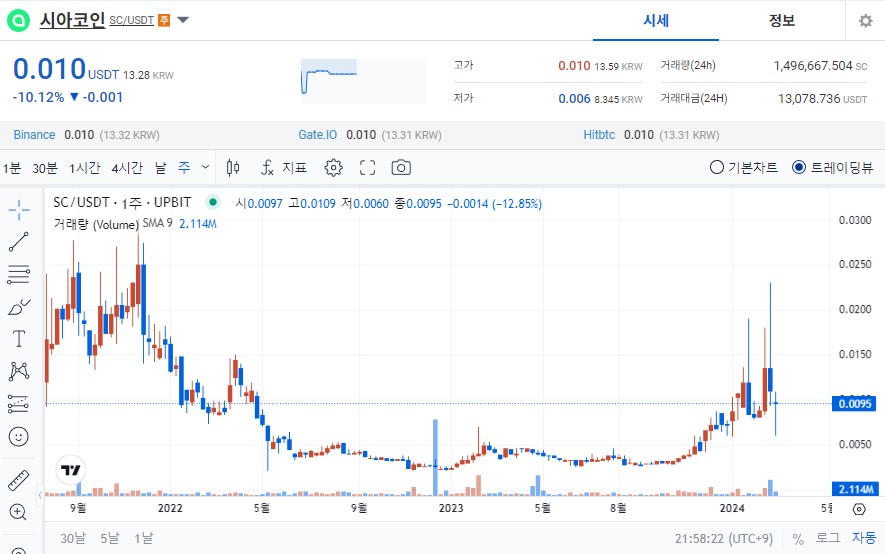Click the 2023 time axis label
Screen dimensions: 885x554
point(450,508)
